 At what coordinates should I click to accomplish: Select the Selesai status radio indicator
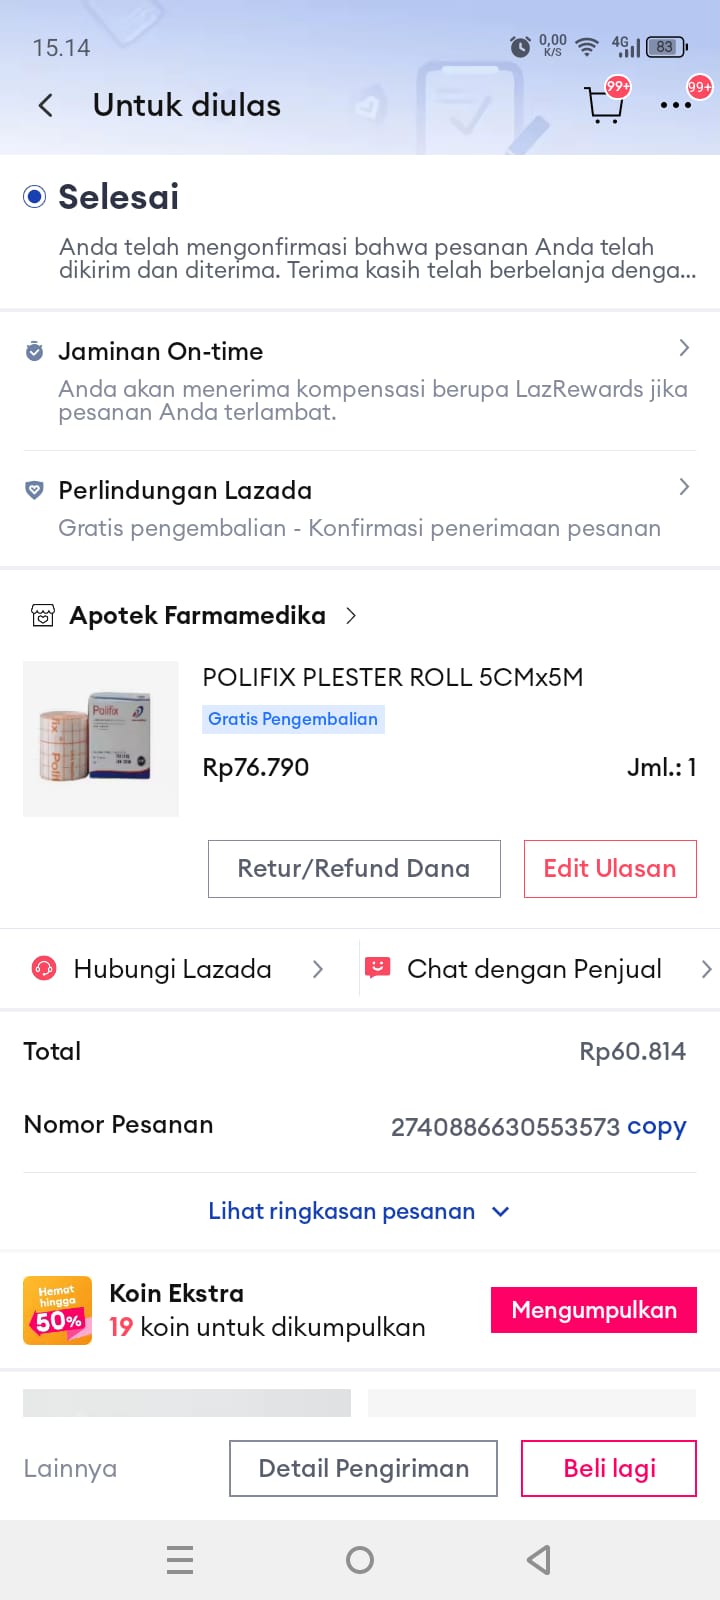pyautogui.click(x=35, y=197)
